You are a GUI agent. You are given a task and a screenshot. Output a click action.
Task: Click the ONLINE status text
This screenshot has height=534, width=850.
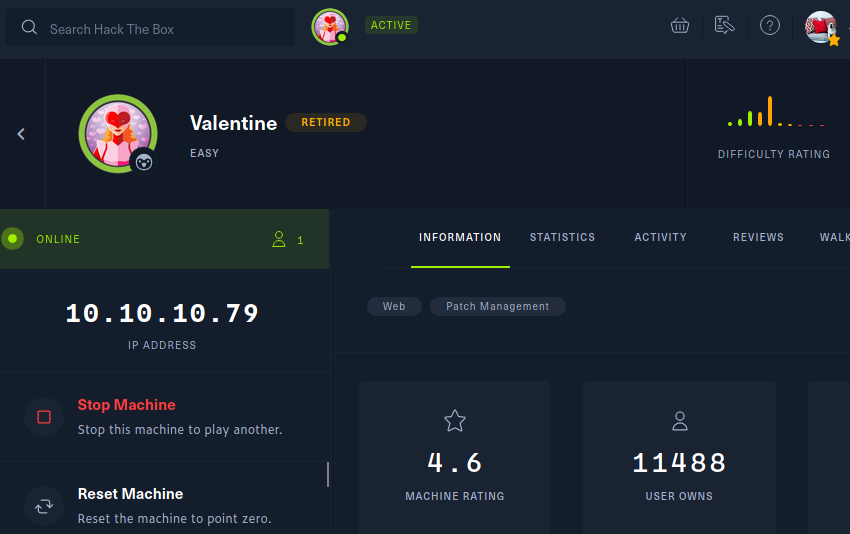tap(58, 239)
